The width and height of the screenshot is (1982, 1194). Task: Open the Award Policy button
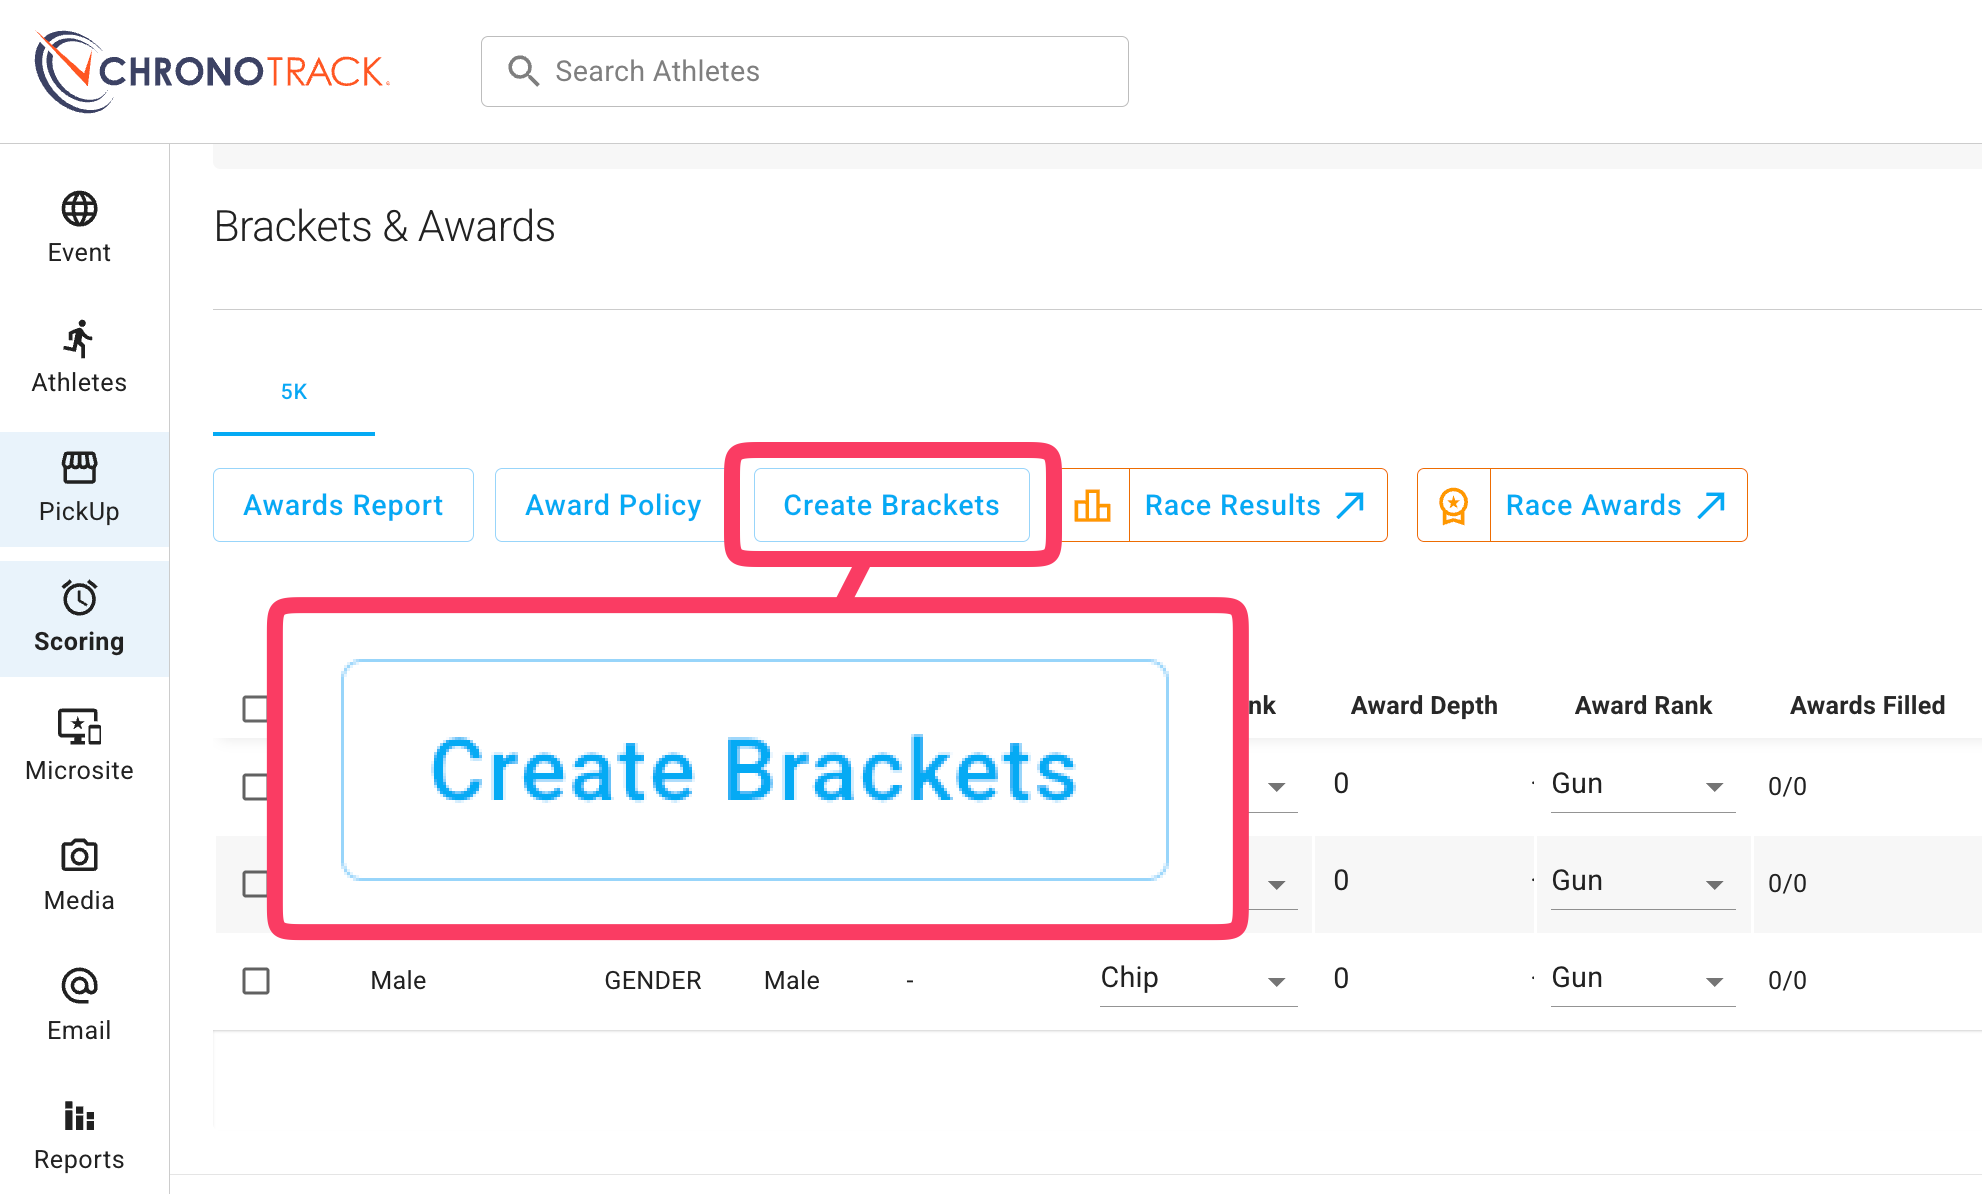(612, 506)
